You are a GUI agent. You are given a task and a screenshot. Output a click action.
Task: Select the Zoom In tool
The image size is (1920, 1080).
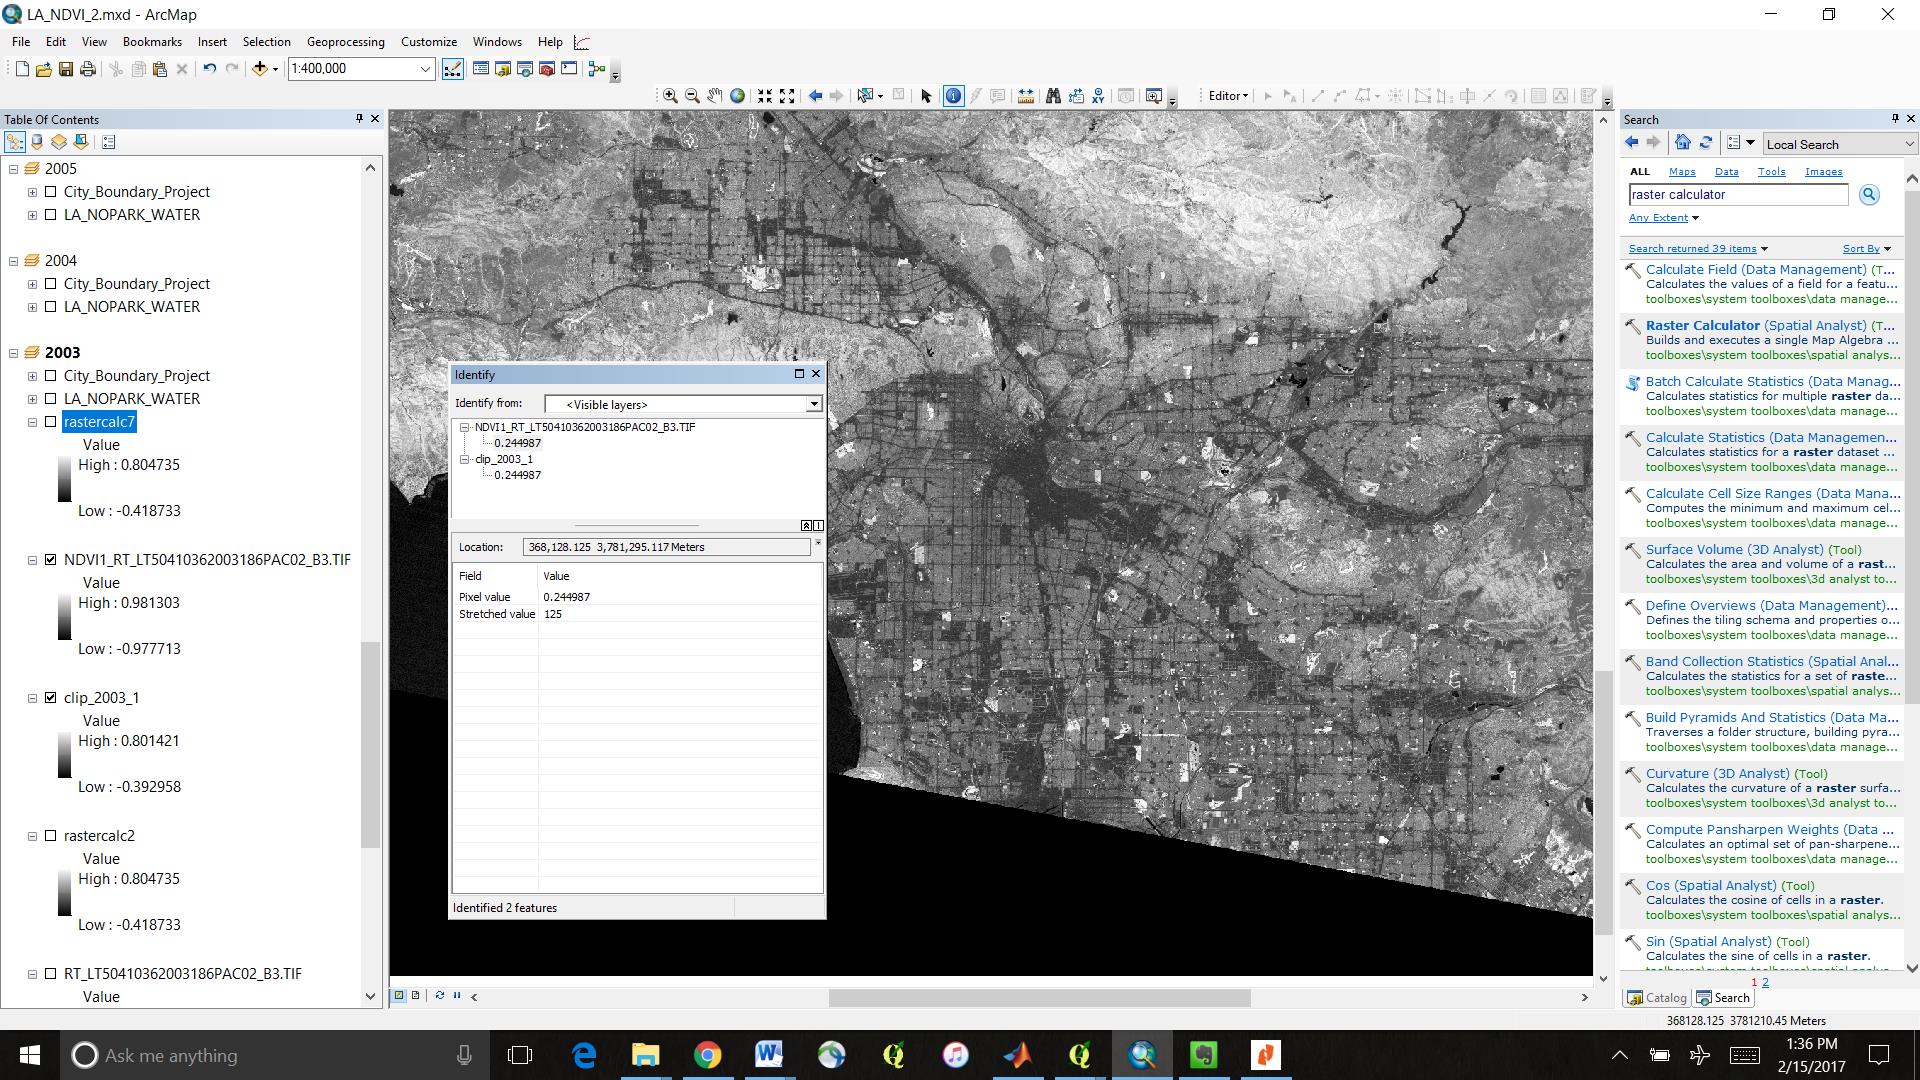click(x=670, y=96)
